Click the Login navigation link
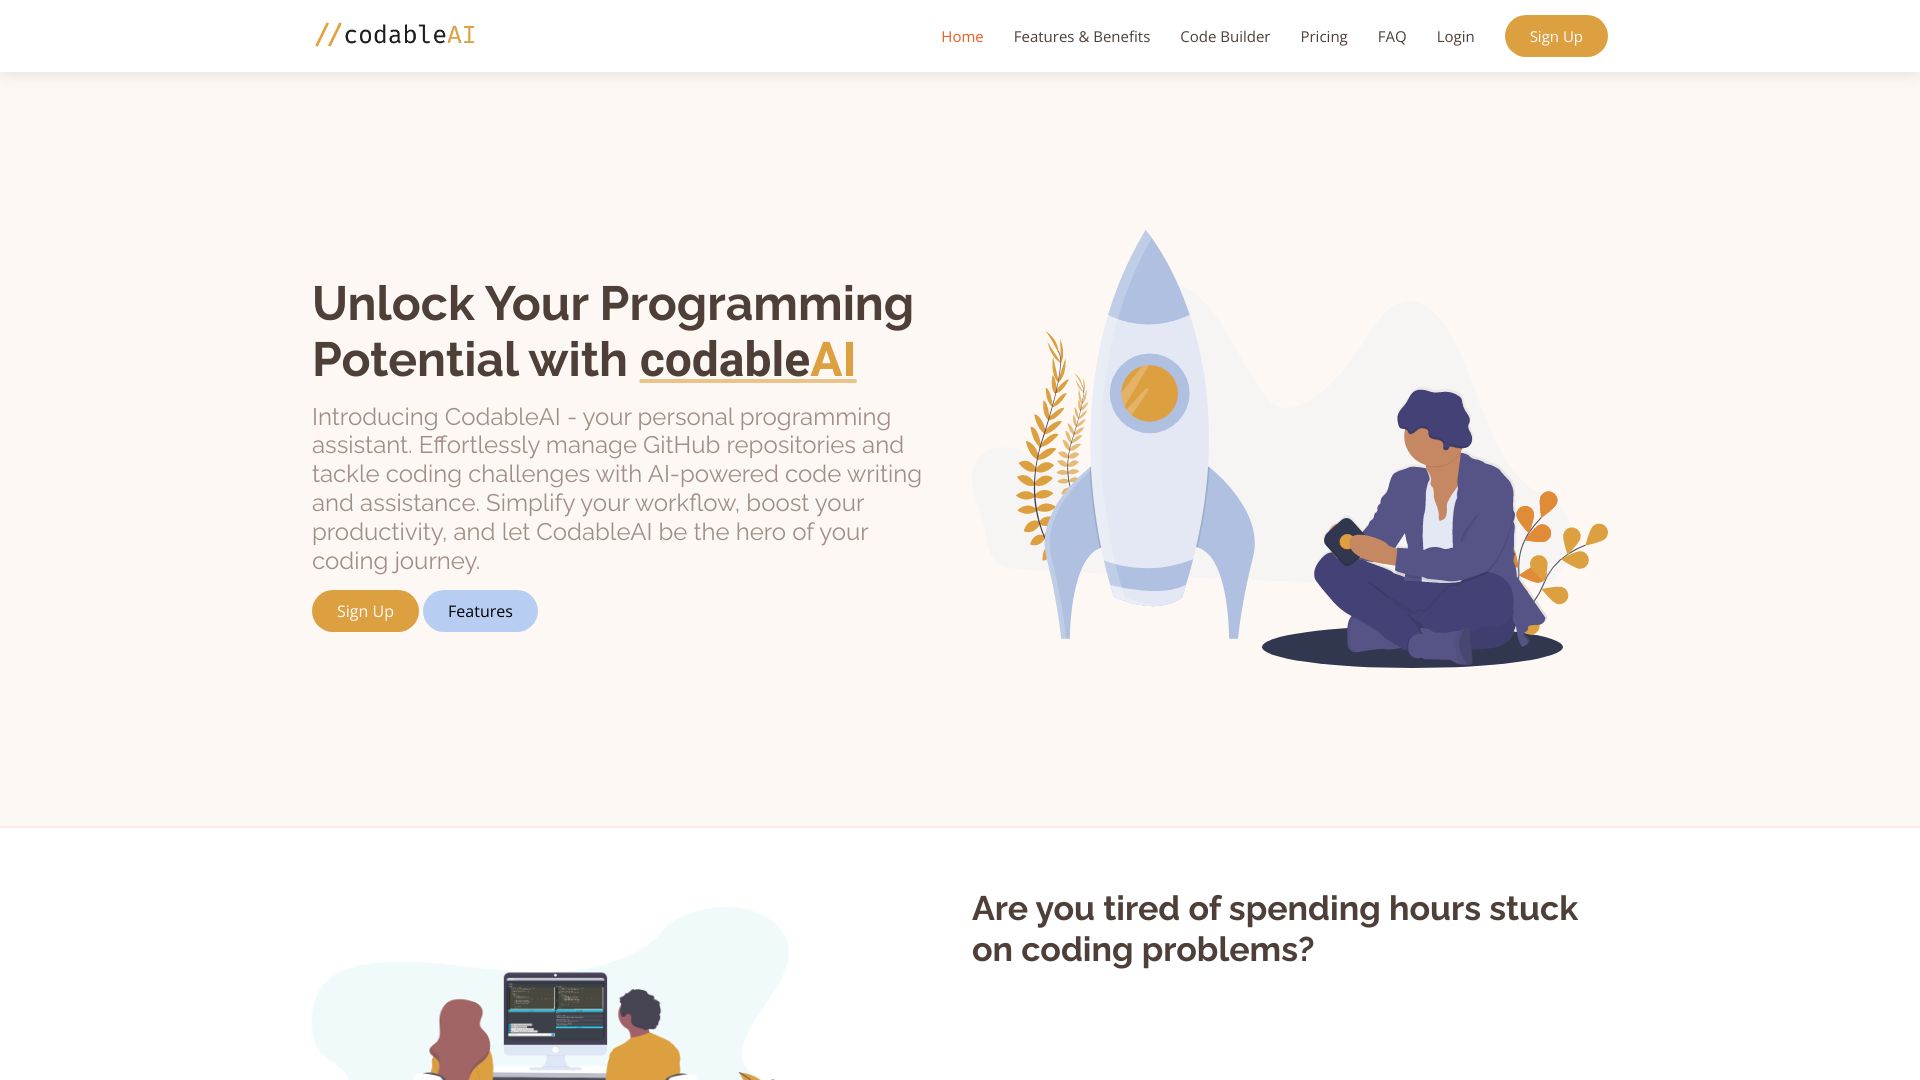This screenshot has height=1080, width=1920. [1455, 36]
